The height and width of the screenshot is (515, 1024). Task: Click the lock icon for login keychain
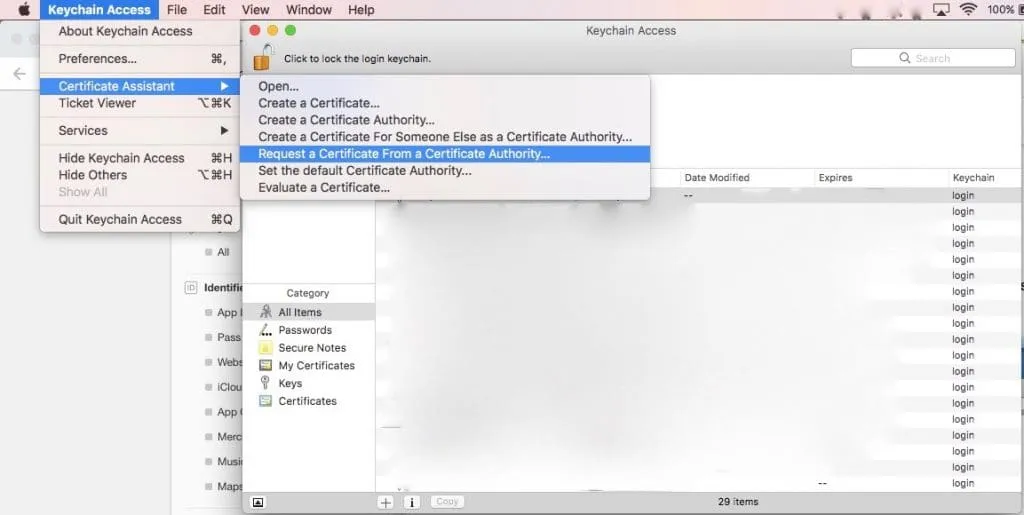click(263, 57)
